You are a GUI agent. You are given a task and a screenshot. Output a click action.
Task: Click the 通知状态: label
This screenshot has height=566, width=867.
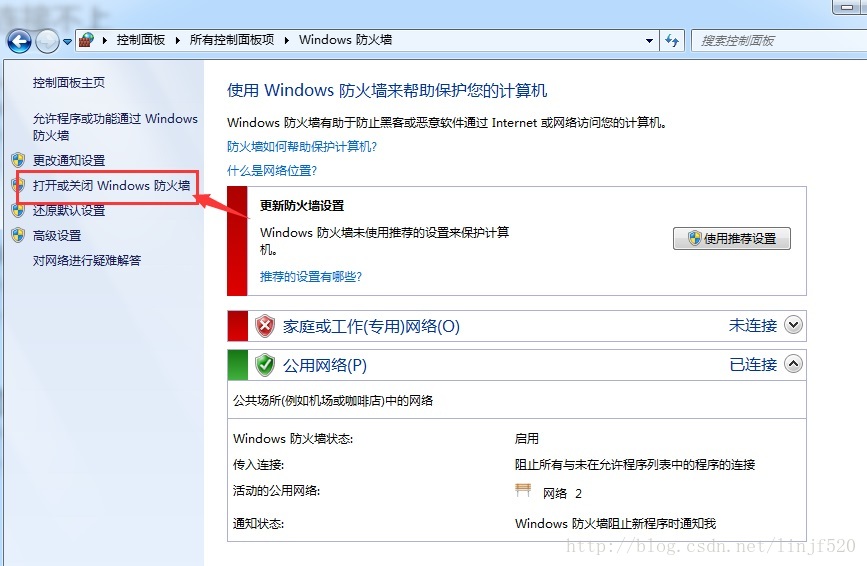click(258, 523)
